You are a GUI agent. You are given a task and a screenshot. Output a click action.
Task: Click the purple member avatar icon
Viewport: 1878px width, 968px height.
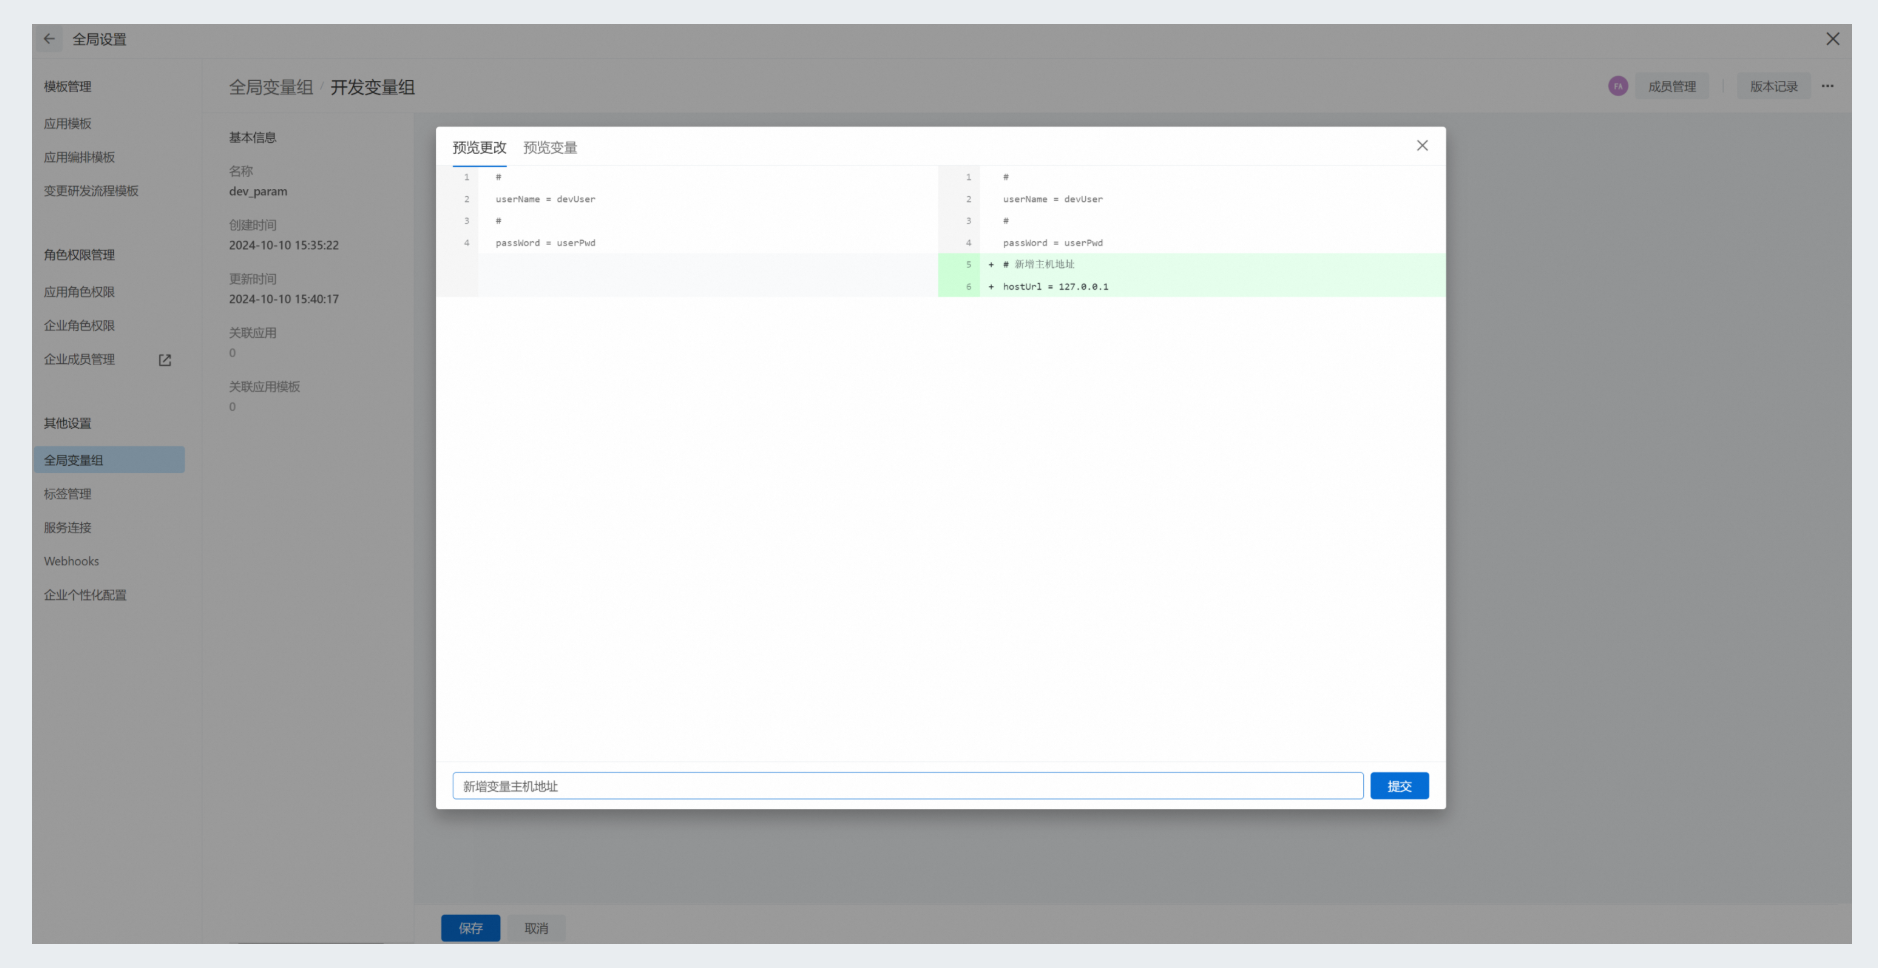tap(1618, 86)
